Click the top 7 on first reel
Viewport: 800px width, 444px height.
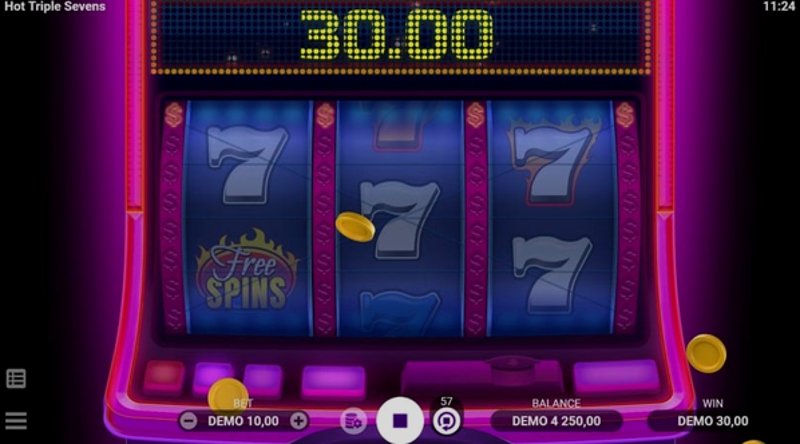[x=247, y=164]
